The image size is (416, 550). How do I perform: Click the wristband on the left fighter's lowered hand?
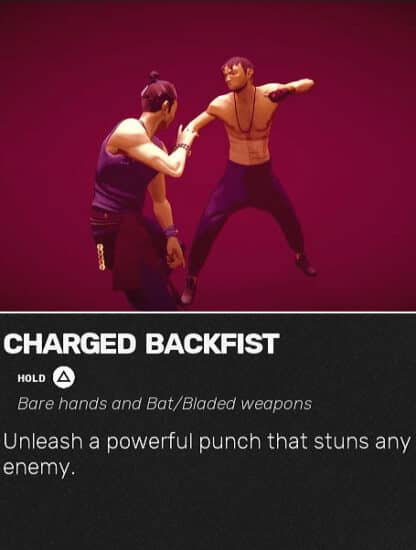170,232
